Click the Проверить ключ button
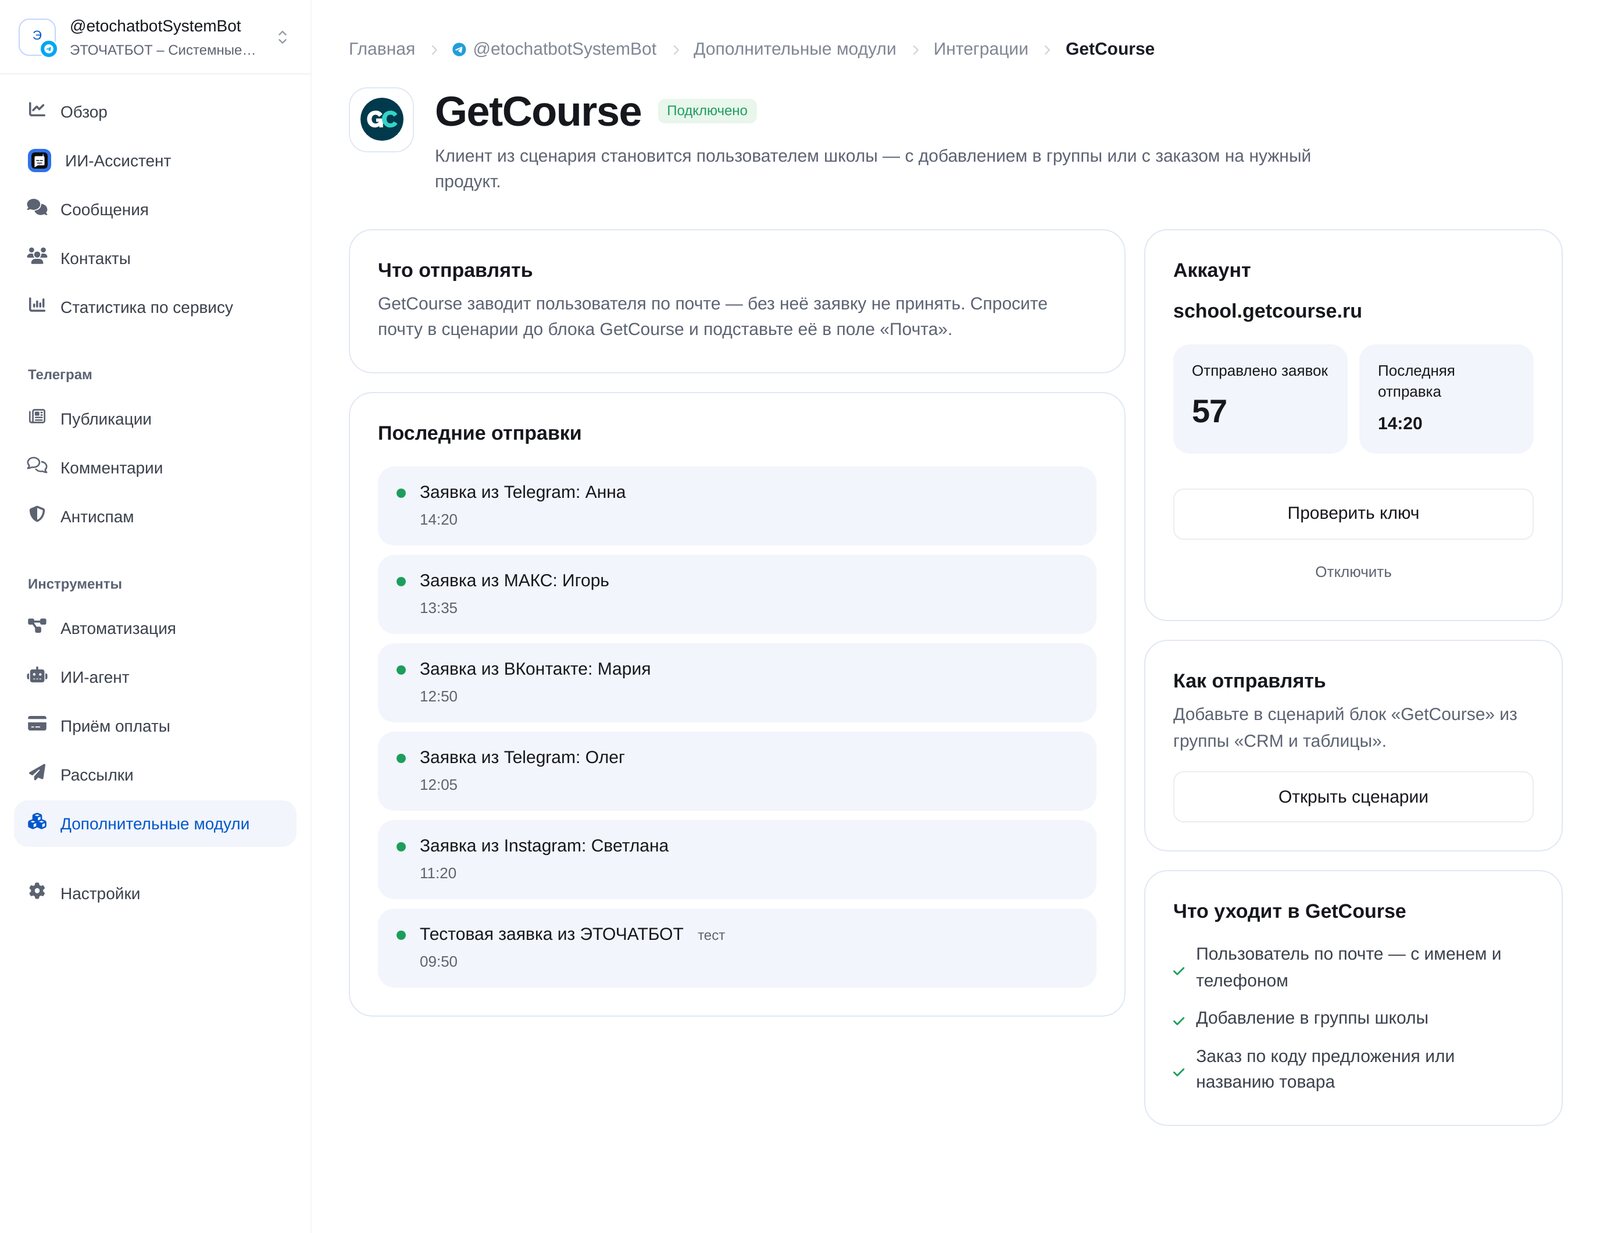The width and height of the screenshot is (1600, 1233). 1353,514
